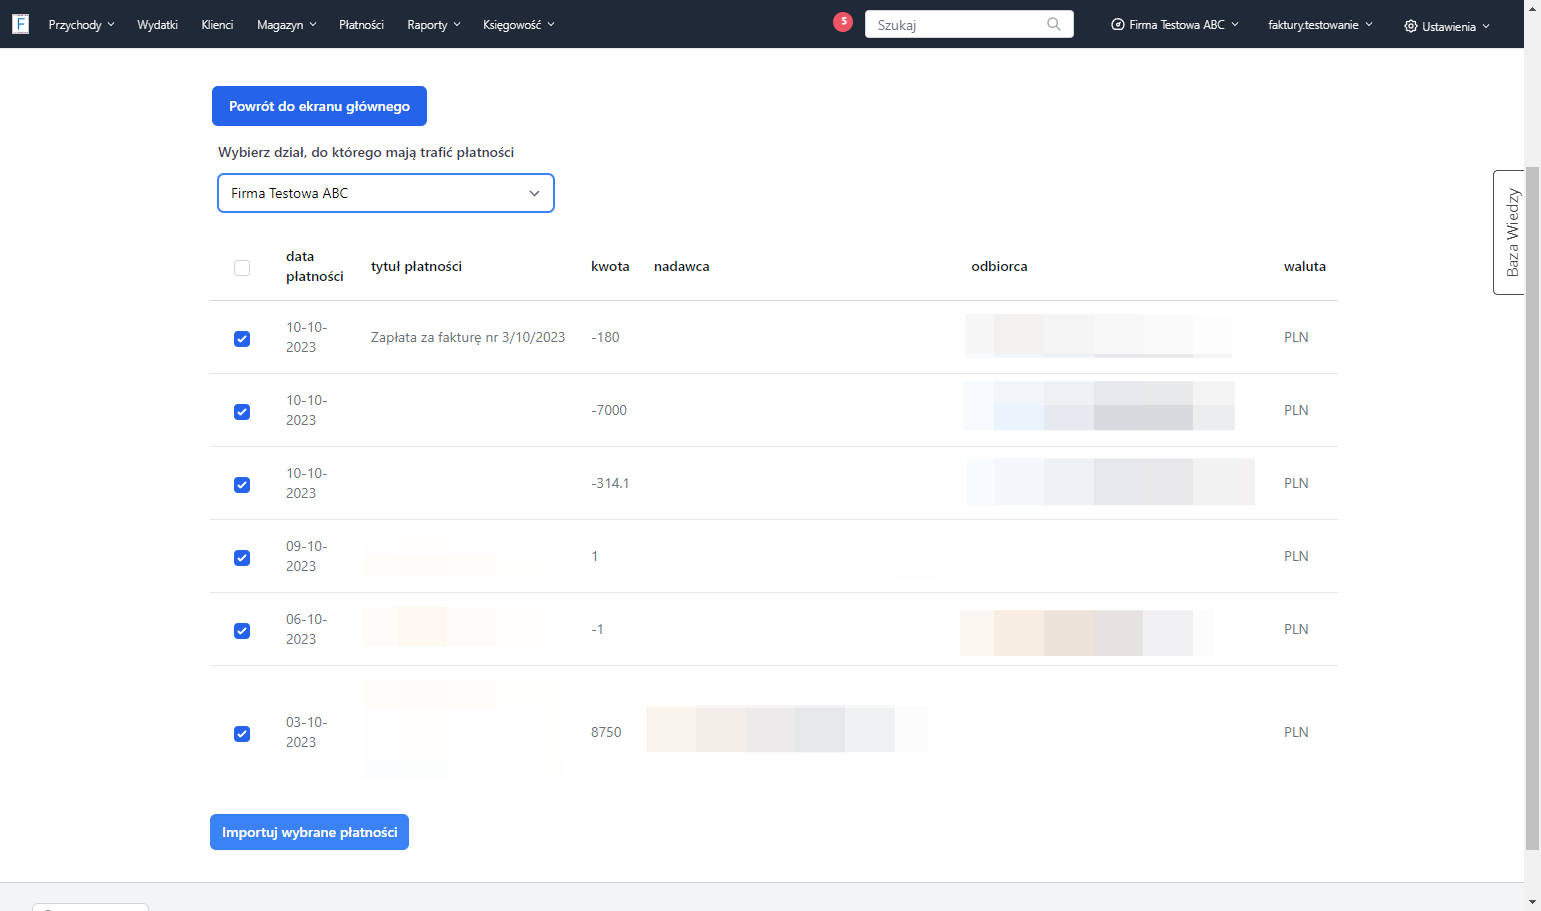Click Importuj wybrane płatności button
Viewport: 1541px width, 911px height.
tap(309, 832)
